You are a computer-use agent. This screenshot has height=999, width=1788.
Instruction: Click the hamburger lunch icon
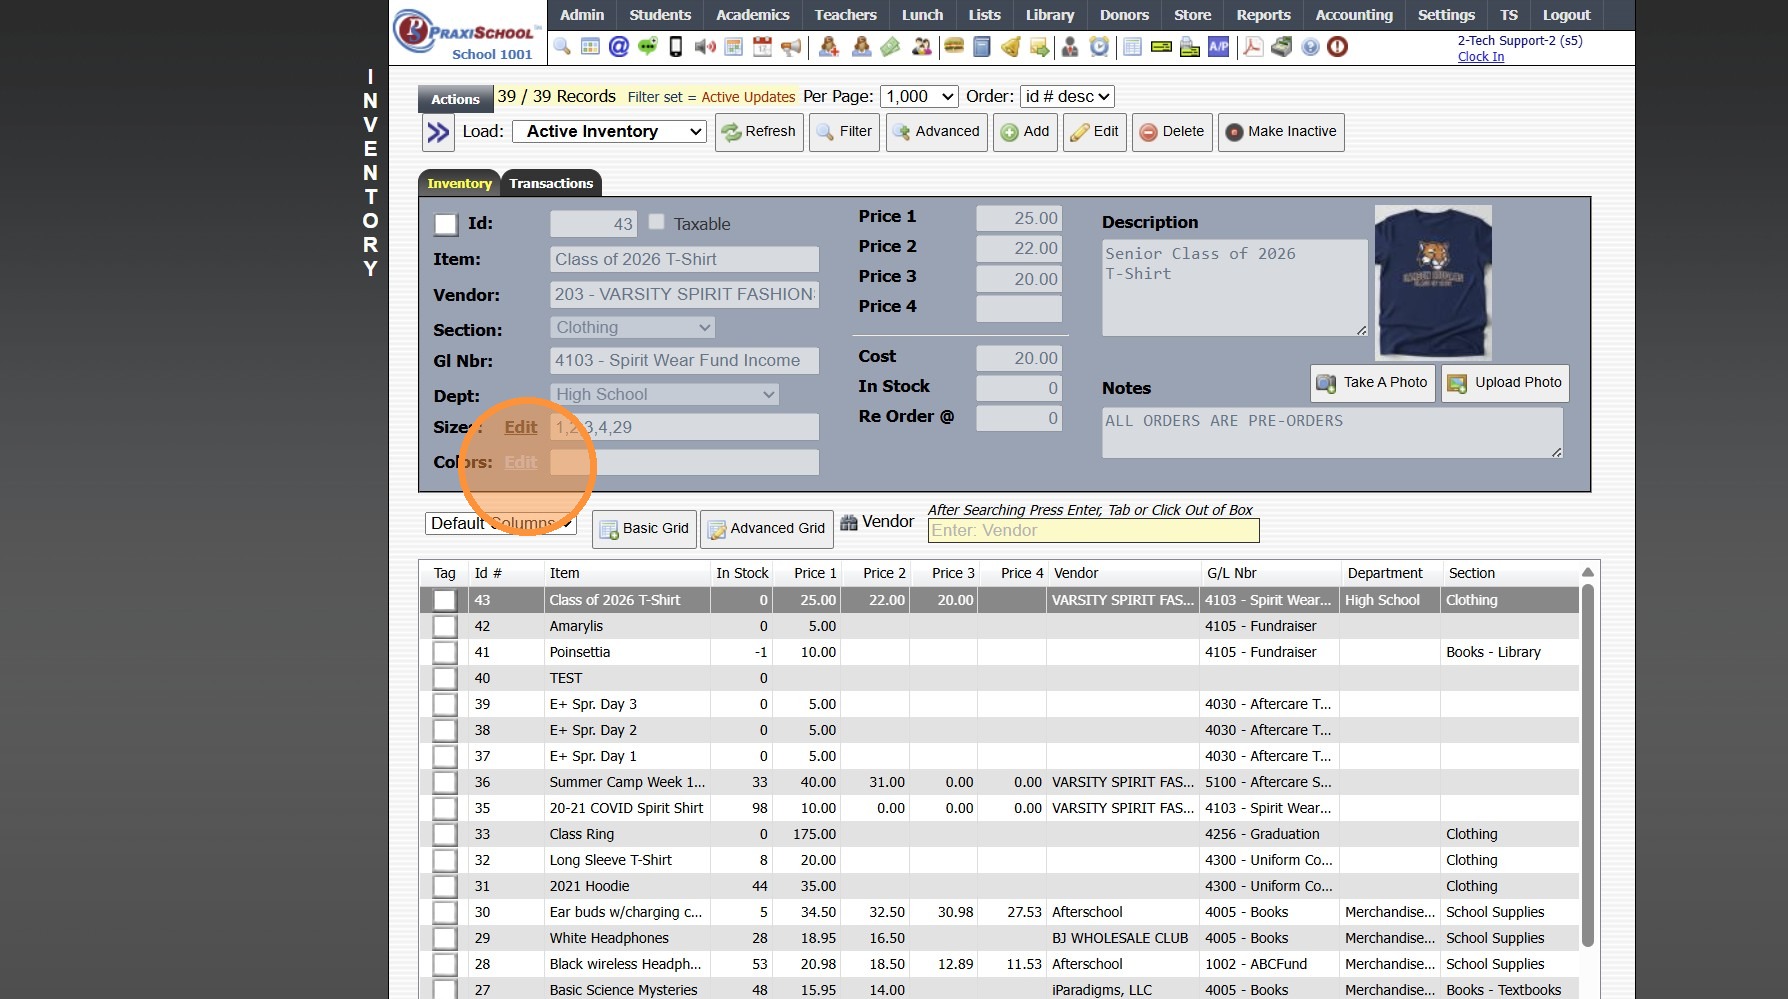pos(954,46)
